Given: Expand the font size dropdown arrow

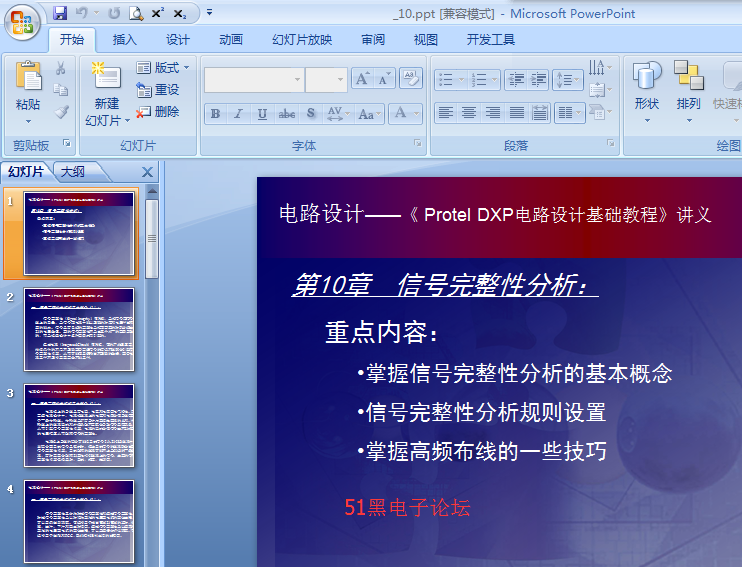Looking at the screenshot, I should [340, 80].
